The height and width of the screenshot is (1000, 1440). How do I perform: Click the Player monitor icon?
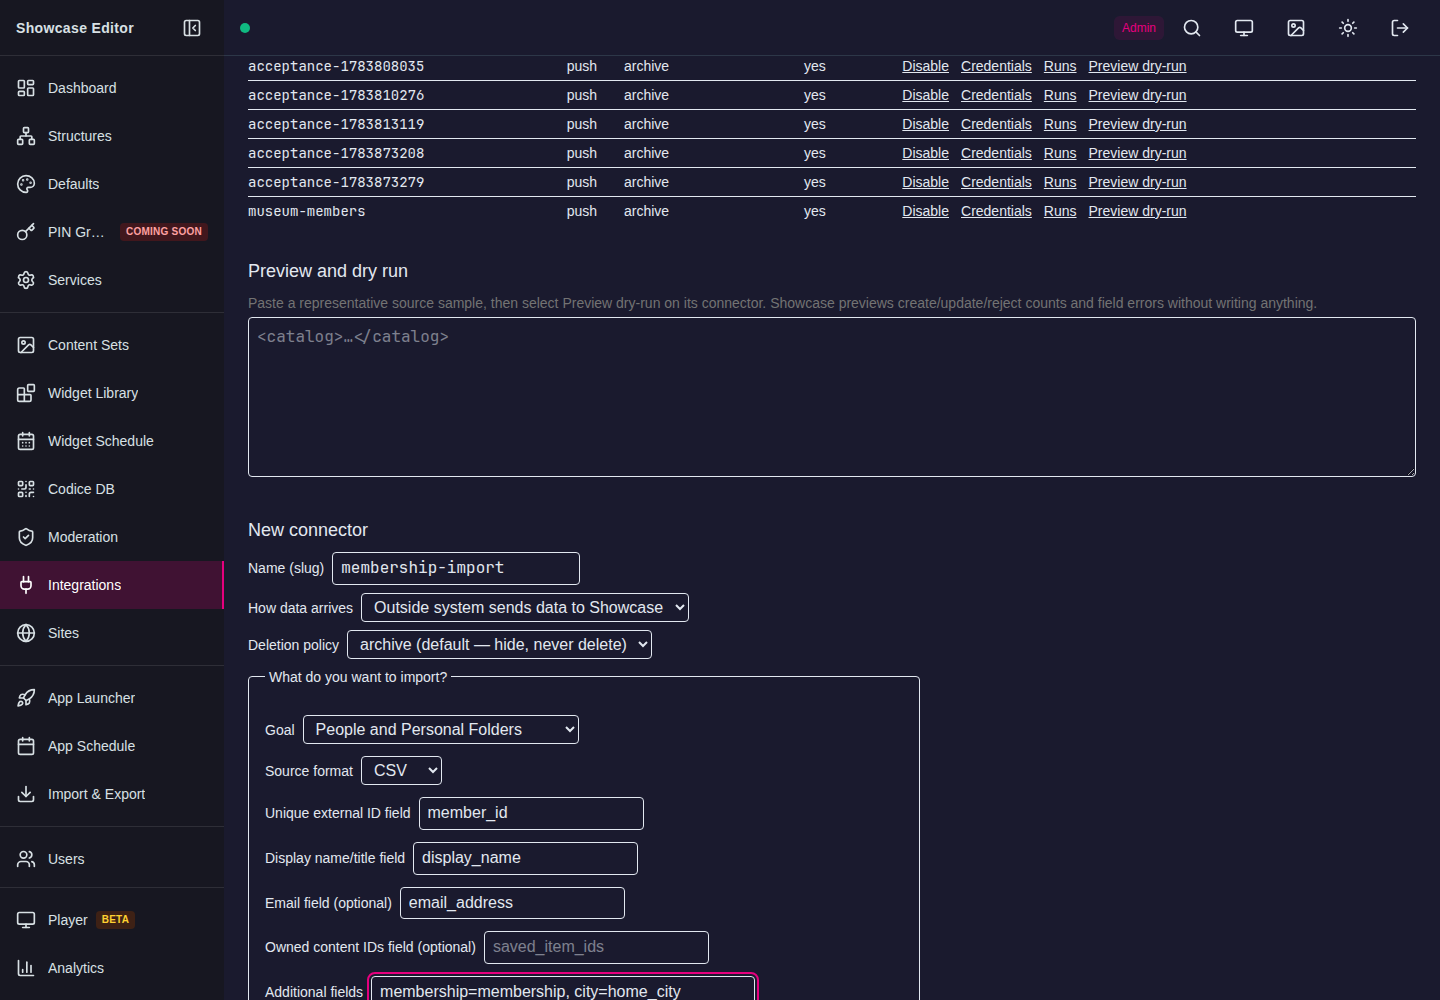click(x=26, y=920)
